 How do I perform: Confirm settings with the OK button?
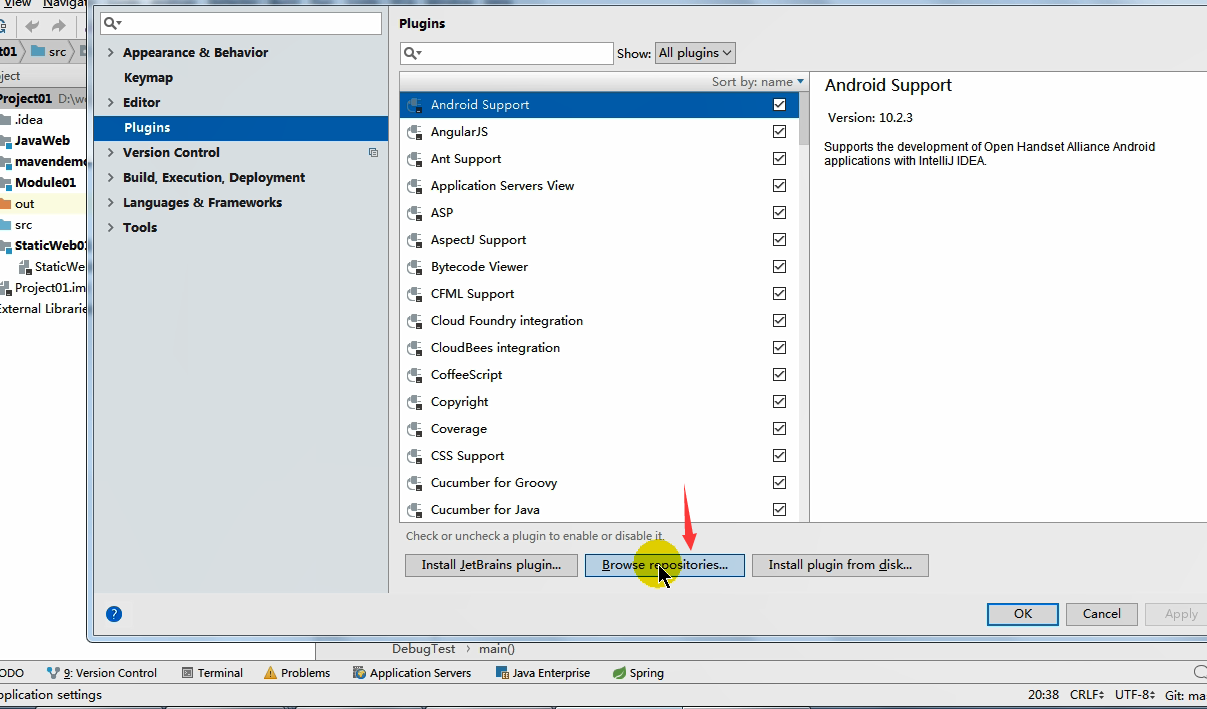coord(1022,614)
